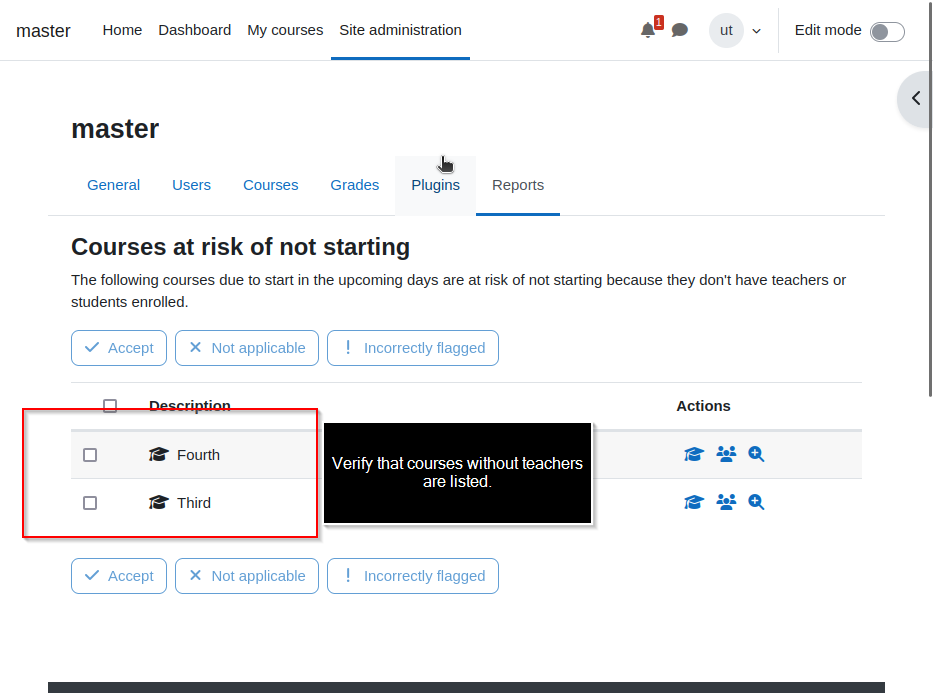933x693 pixels.
Task: Open Dashboard in top navigation
Action: tap(195, 30)
